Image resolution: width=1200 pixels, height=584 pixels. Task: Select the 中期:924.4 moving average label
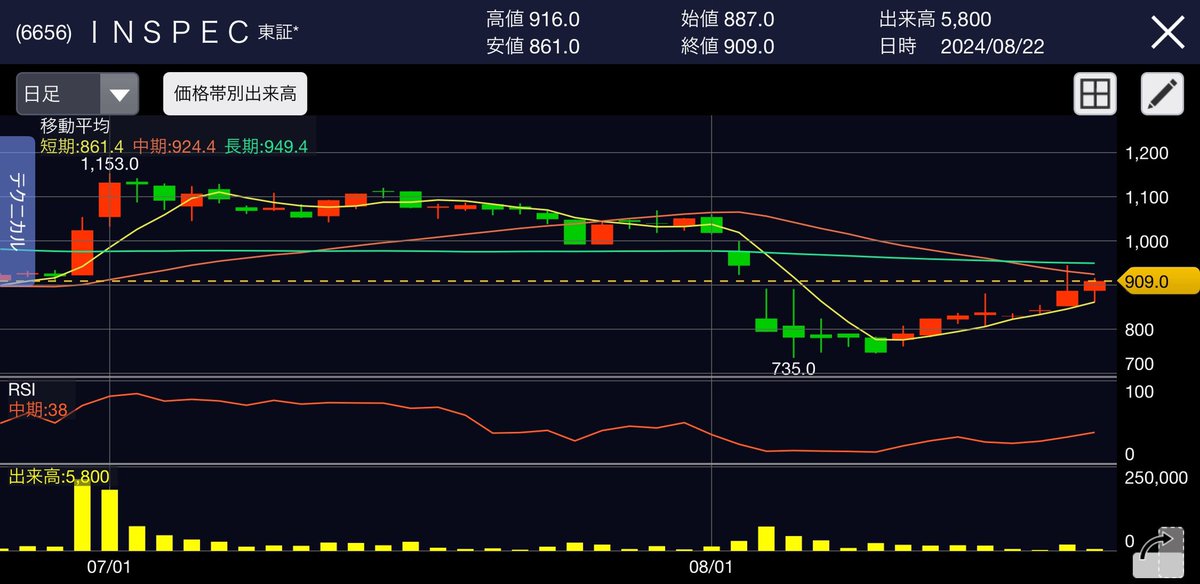(x=176, y=147)
